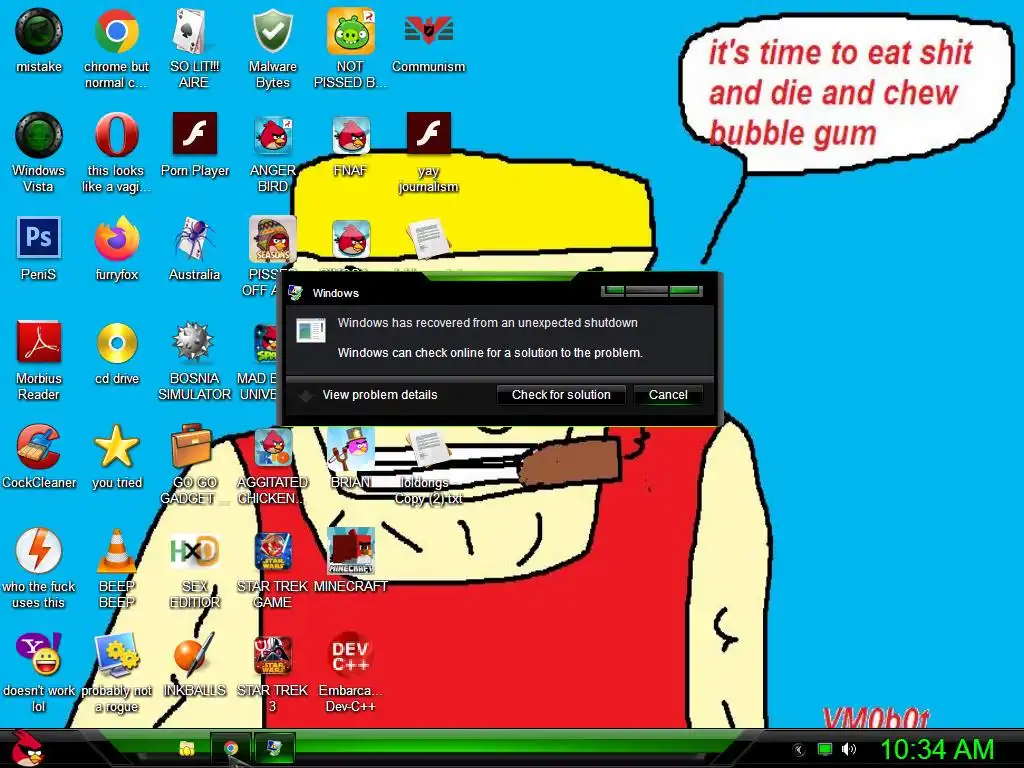This screenshot has width=1024, height=768.
Task: Close the Windows error dialog
Action: [685, 291]
